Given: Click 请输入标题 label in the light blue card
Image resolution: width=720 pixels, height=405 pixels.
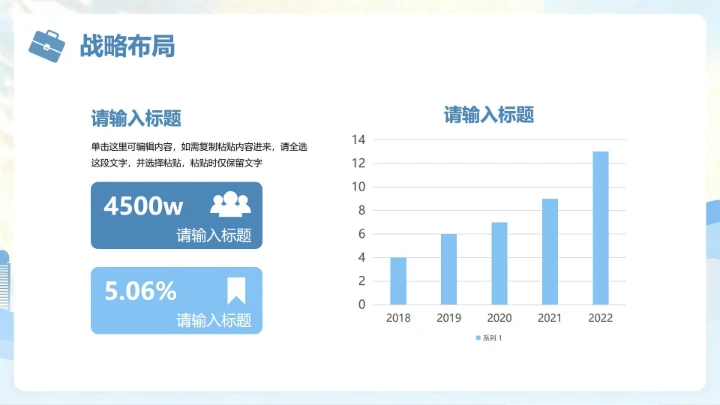Looking at the screenshot, I should tap(213, 321).
